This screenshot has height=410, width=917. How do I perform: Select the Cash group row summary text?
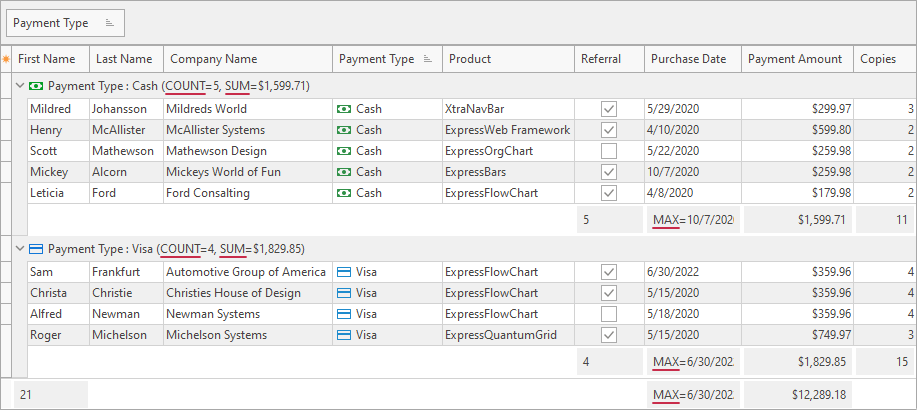point(179,86)
